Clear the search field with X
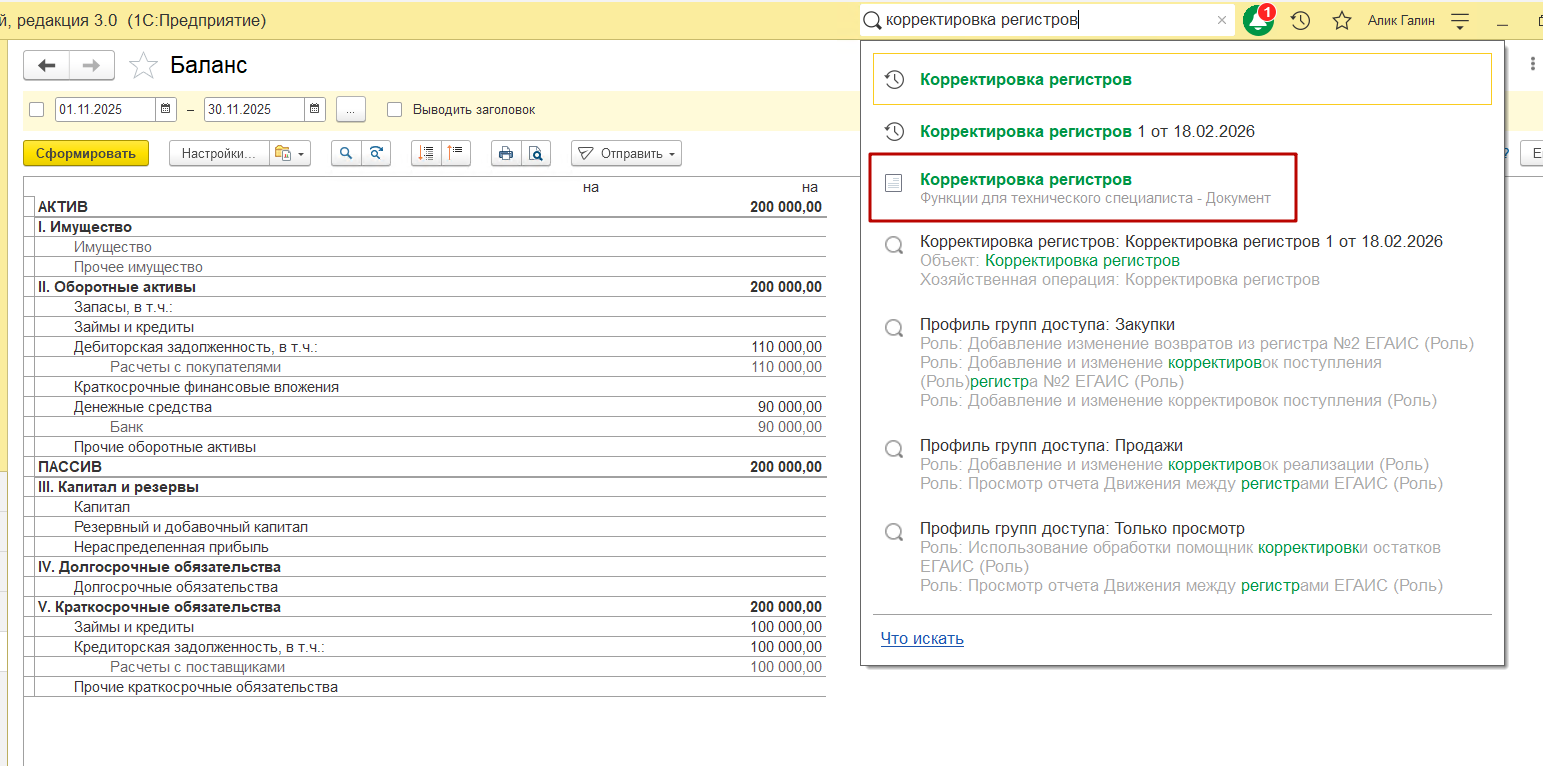Screen dimensions: 1543x766 point(1221,20)
